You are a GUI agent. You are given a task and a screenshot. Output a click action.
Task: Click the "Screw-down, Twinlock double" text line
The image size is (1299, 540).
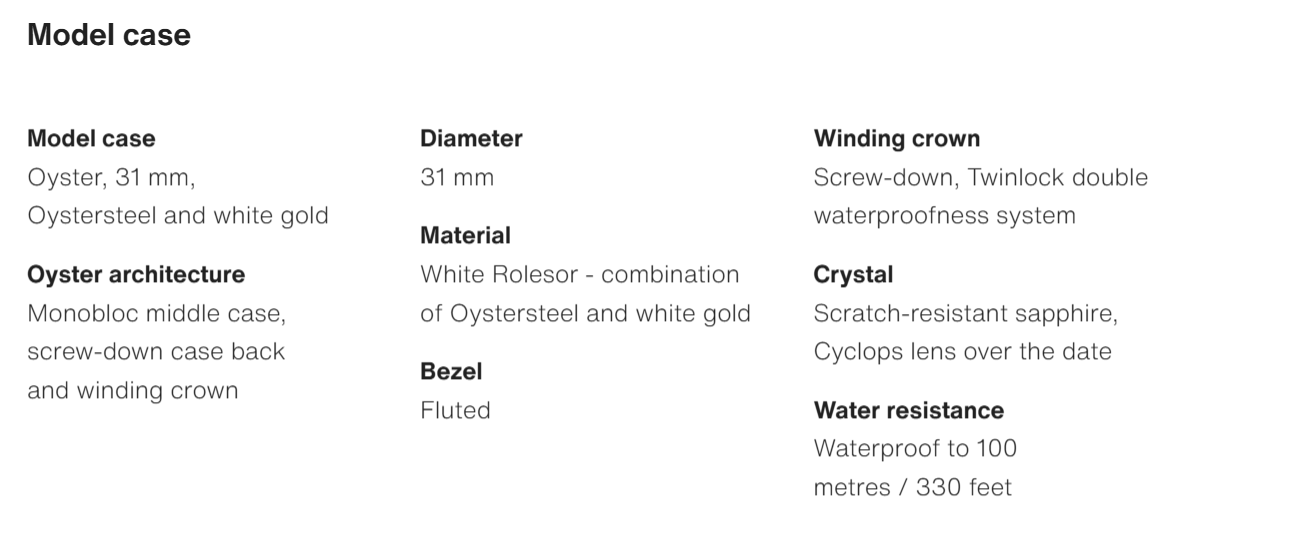(x=981, y=177)
